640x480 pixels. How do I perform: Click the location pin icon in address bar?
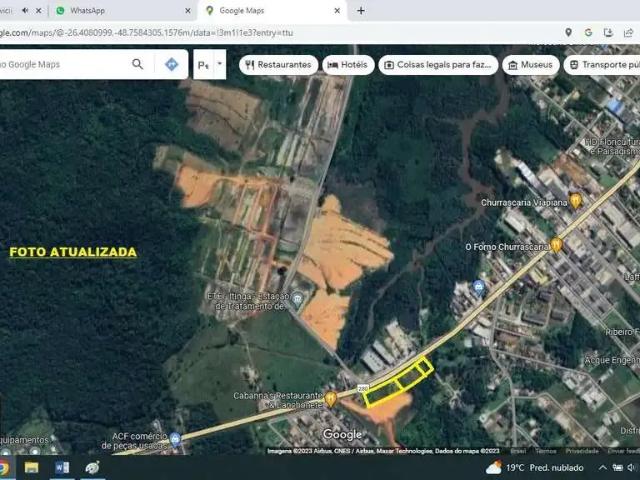(x=568, y=33)
